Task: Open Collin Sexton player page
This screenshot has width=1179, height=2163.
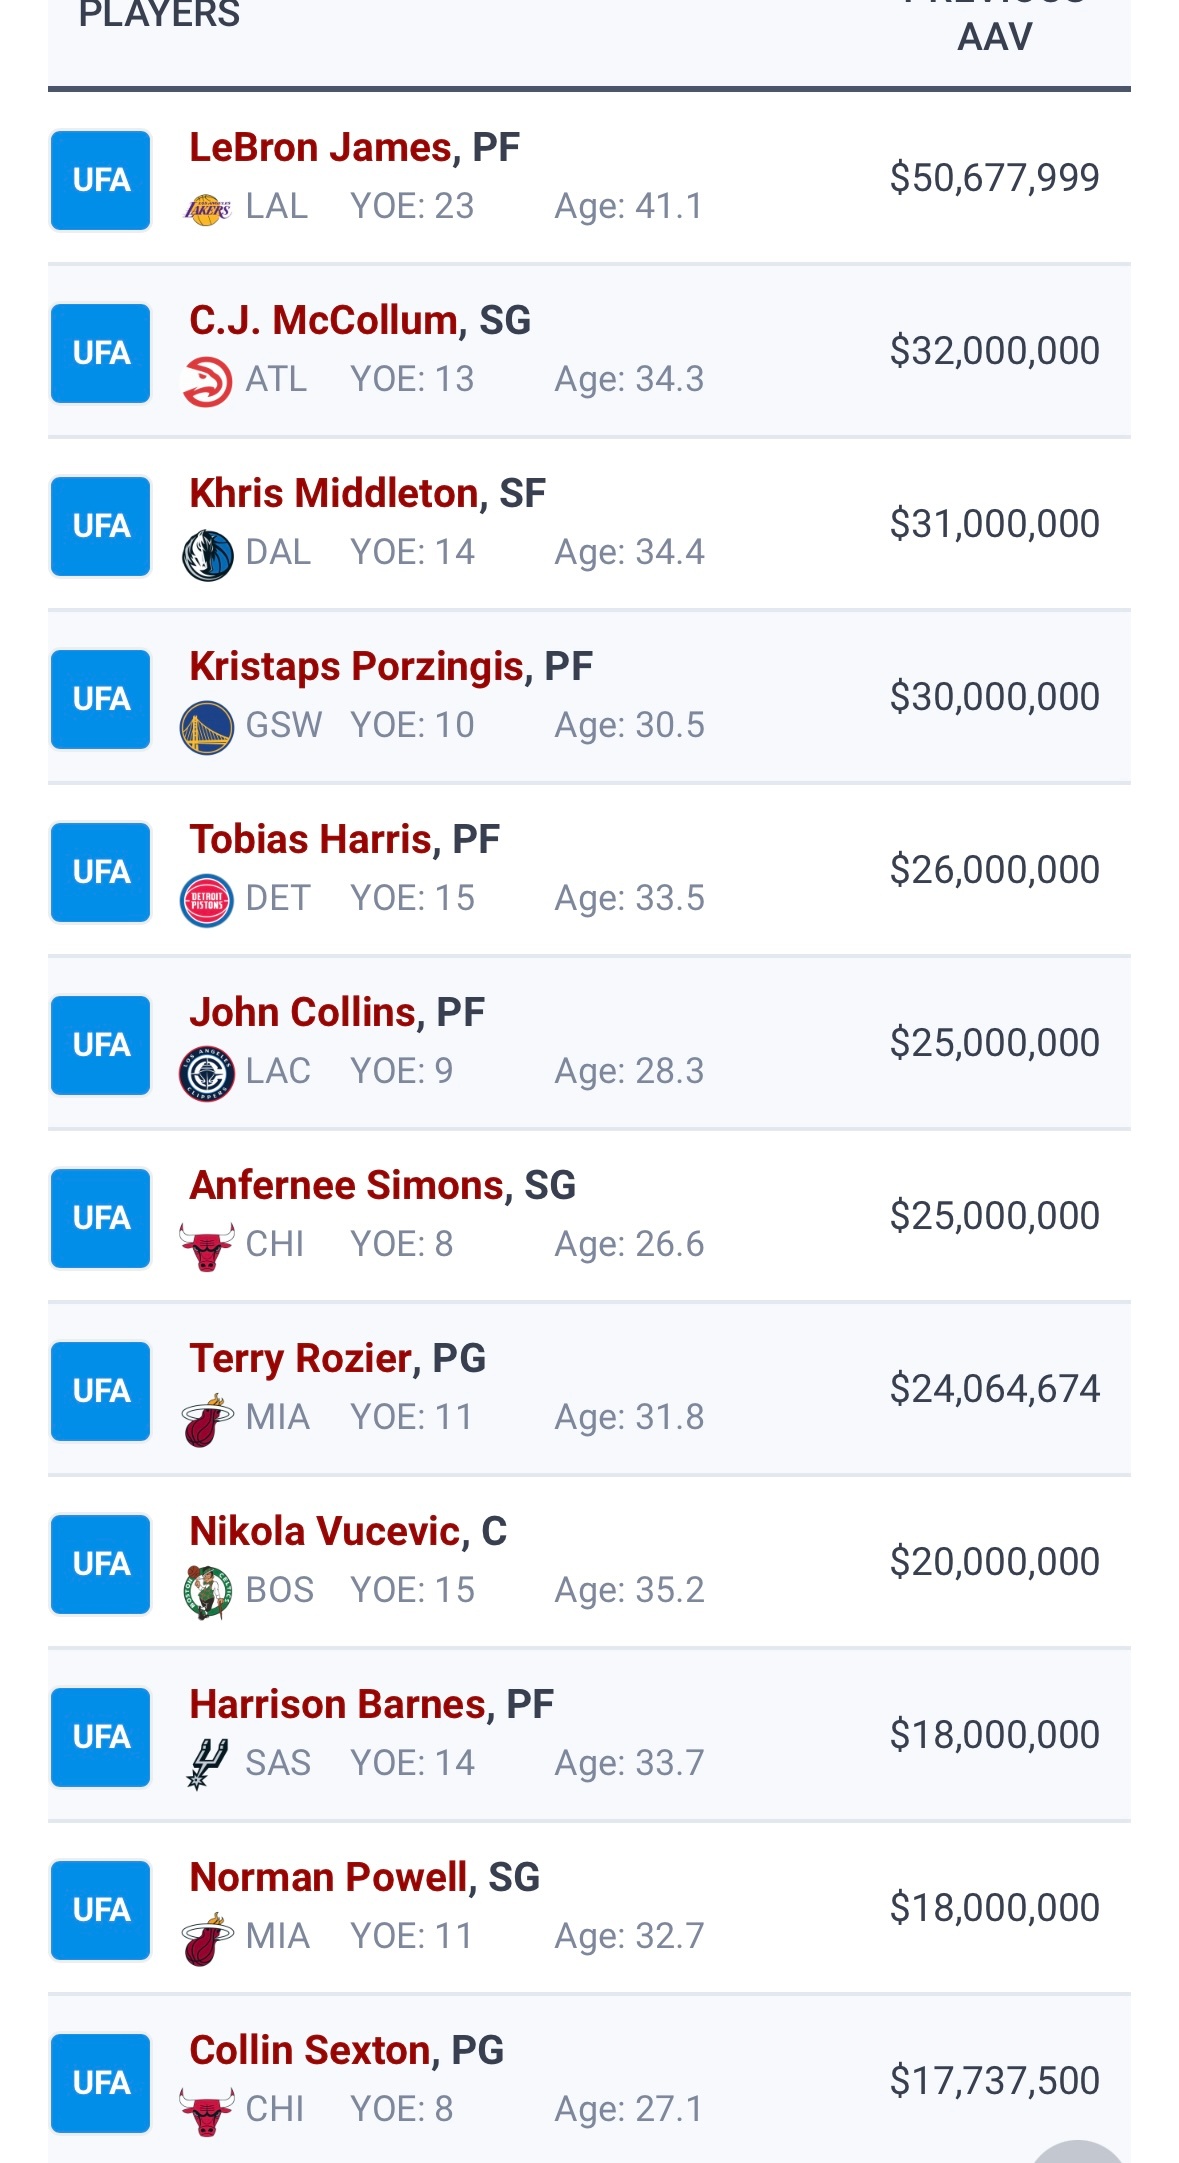Action: 310,2051
